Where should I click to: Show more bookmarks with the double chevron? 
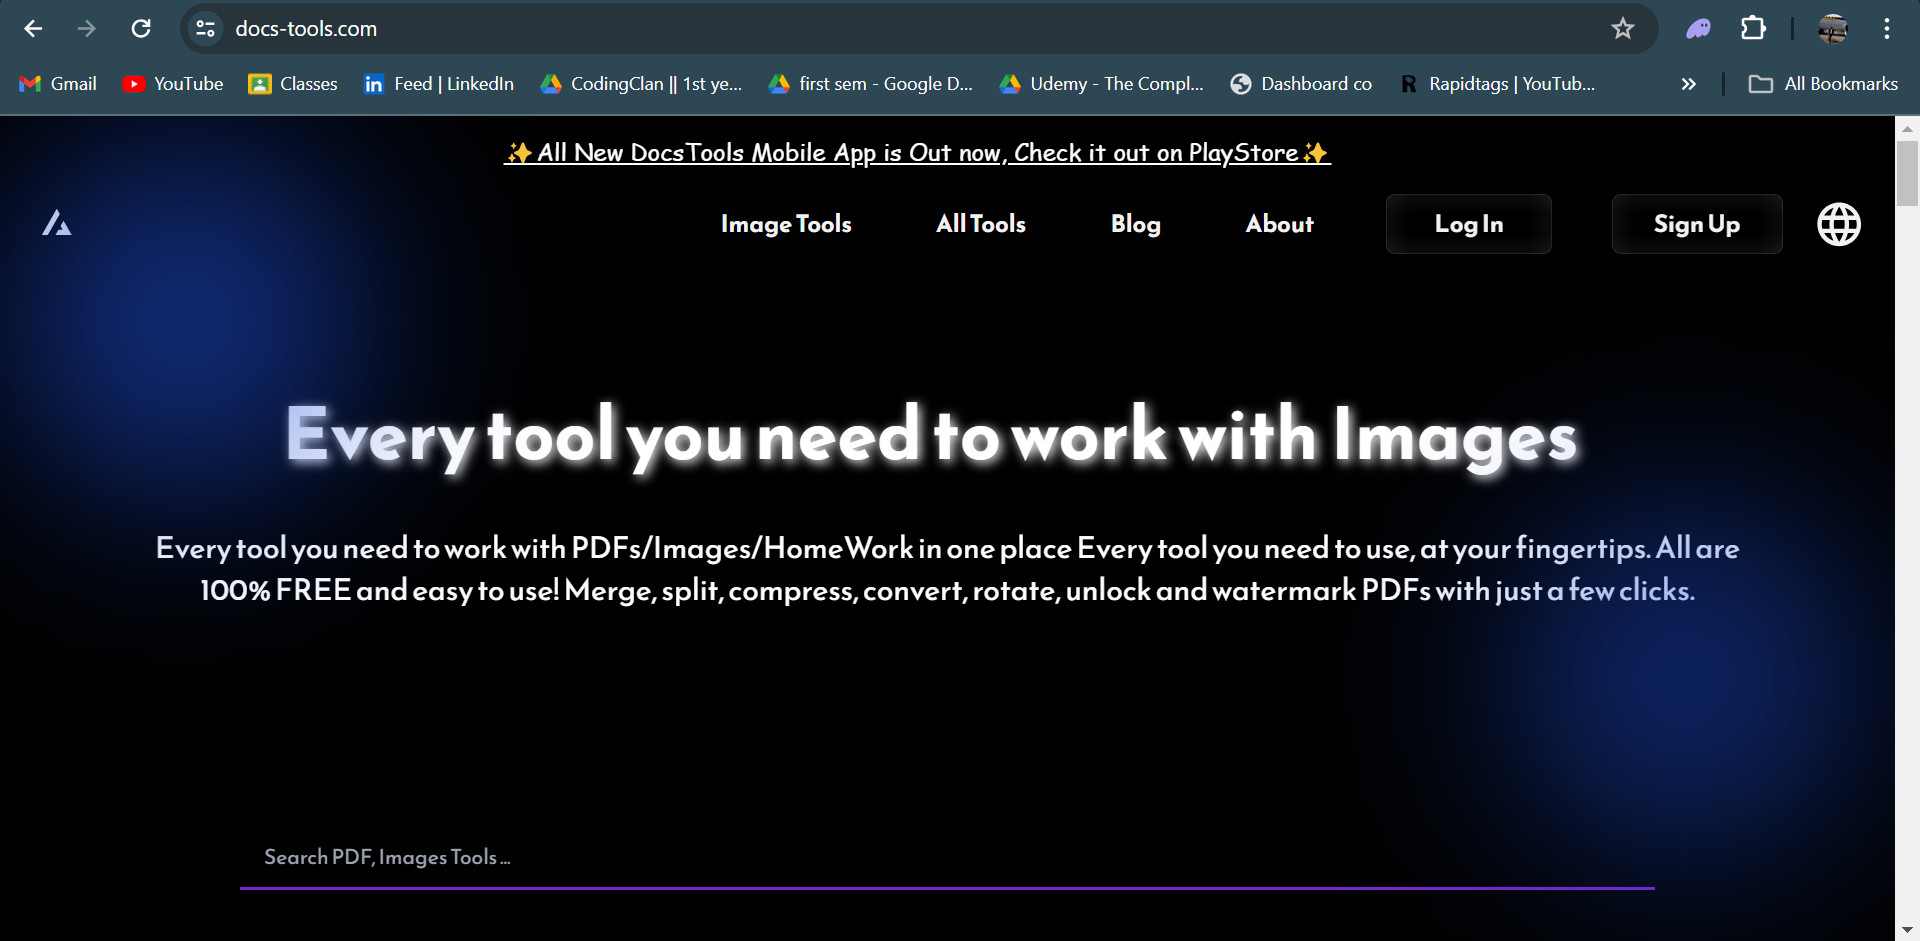pos(1688,84)
